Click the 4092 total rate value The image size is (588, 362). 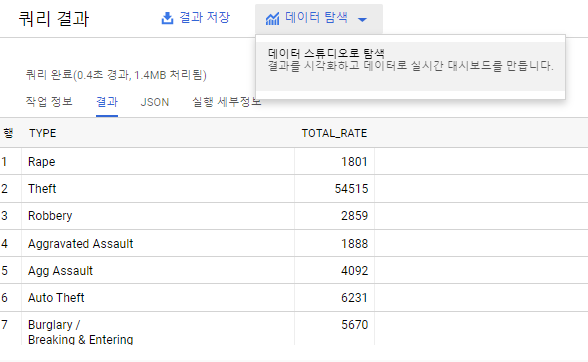point(354,271)
